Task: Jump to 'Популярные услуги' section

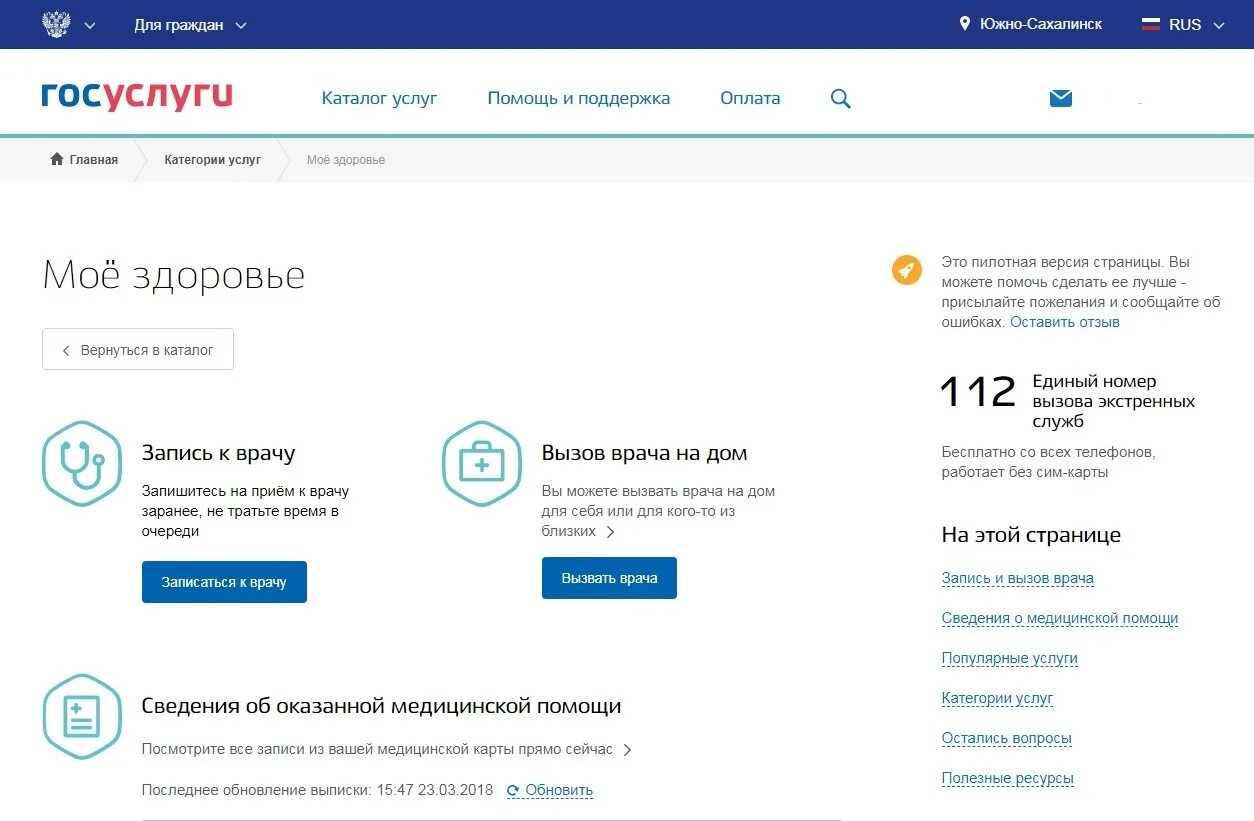Action: (x=1010, y=658)
